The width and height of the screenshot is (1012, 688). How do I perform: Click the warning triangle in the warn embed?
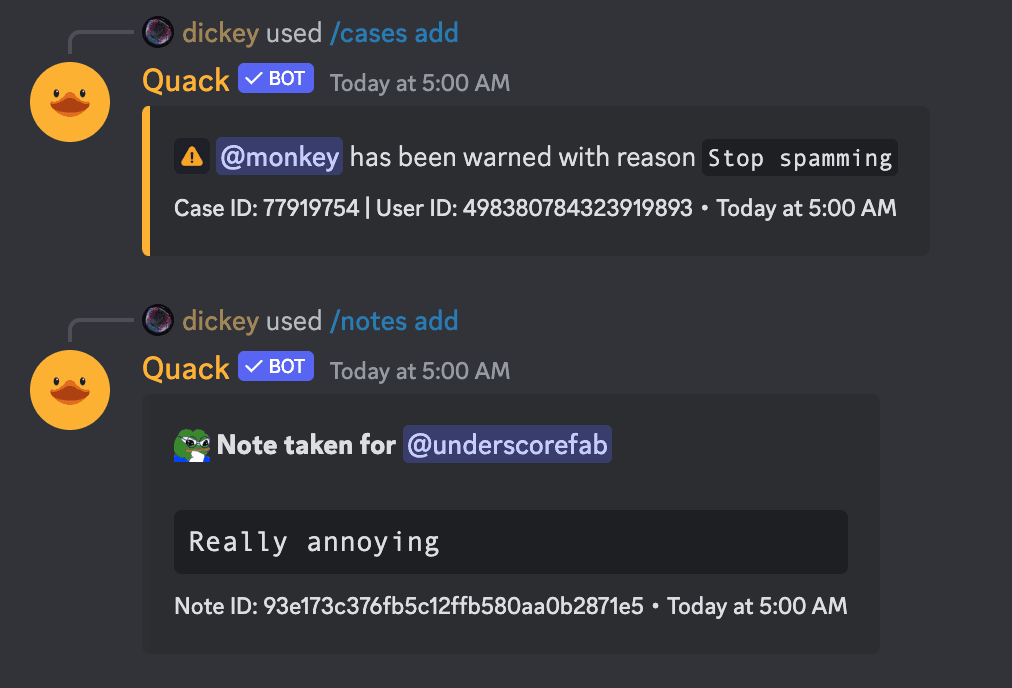(190, 157)
